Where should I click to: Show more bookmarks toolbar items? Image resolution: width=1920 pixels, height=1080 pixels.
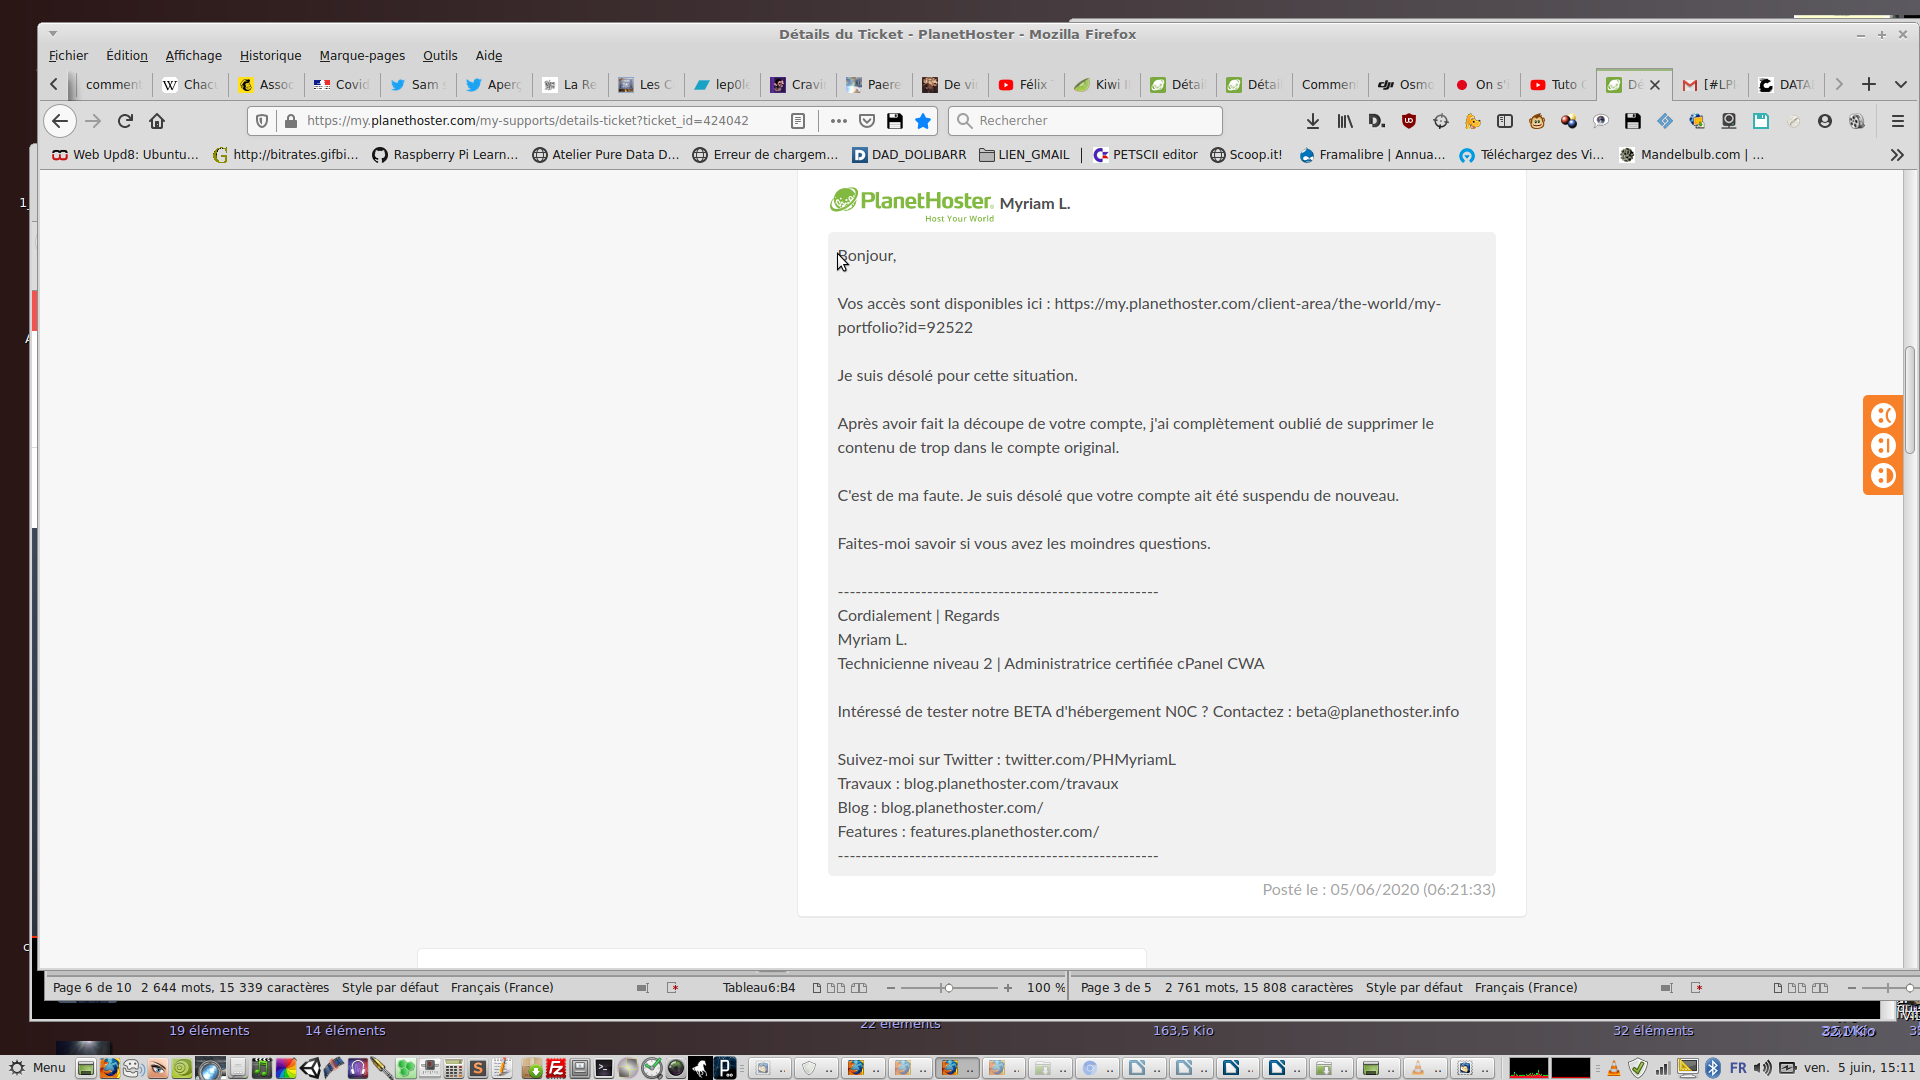tap(1897, 155)
